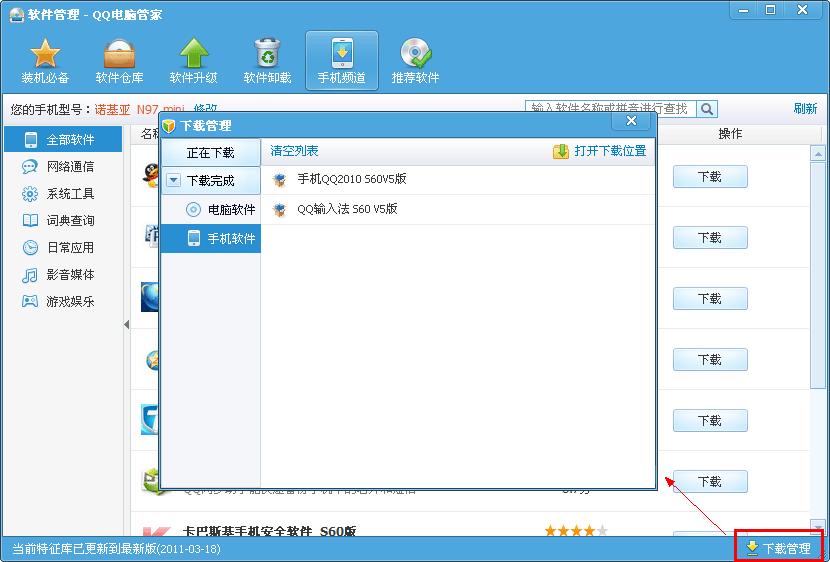The image size is (830, 562).
Task: Click the scrollbar up arrow
Action: click(818, 154)
